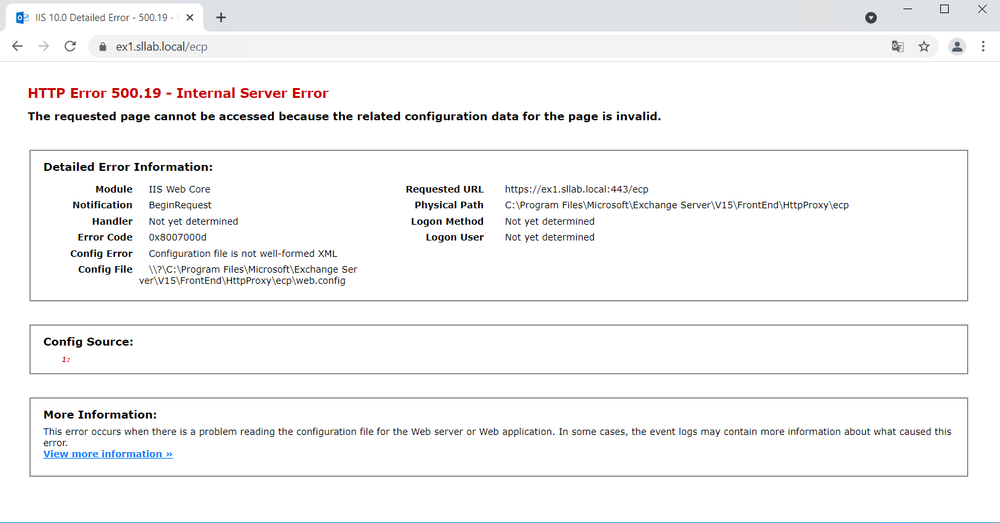Viewport: 1000px width, 523px height.
Task: Click the error code value 0x8007000d
Action: click(x=177, y=237)
